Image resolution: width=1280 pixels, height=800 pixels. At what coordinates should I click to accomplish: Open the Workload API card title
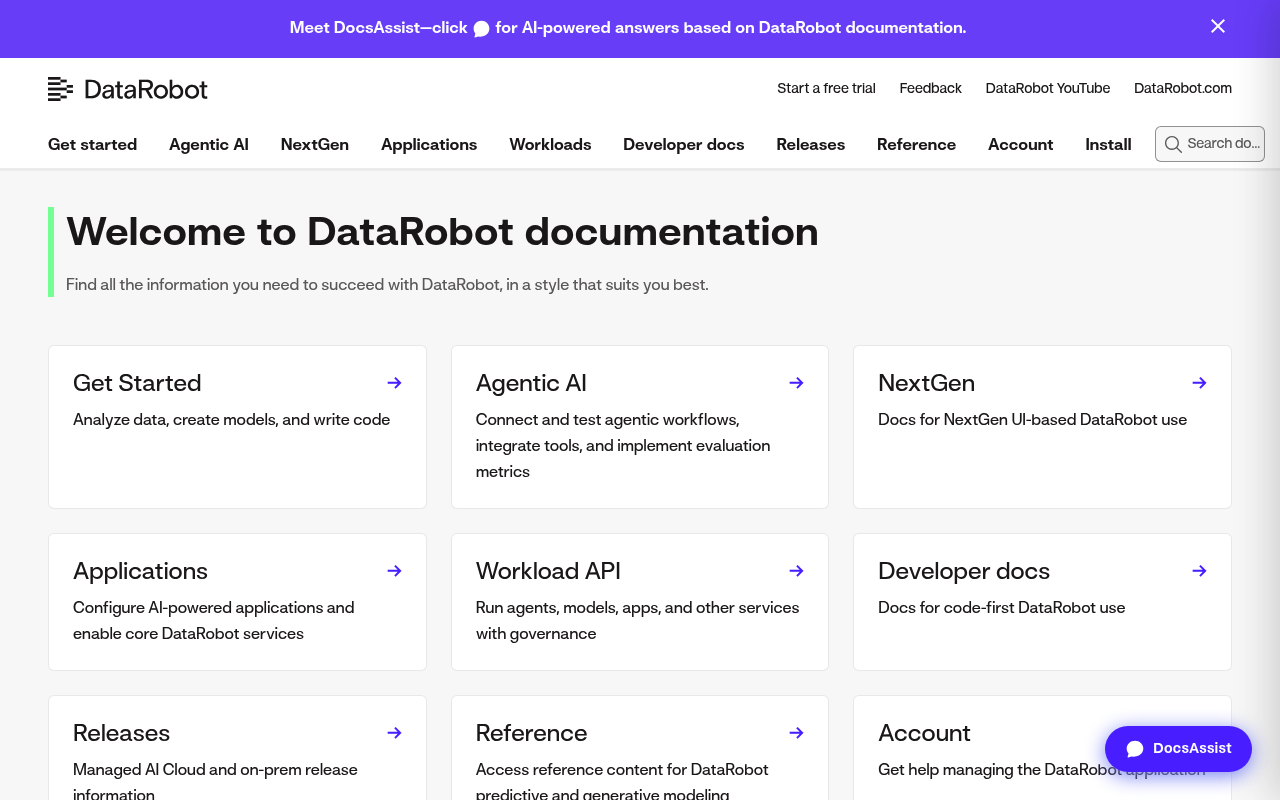pos(548,571)
